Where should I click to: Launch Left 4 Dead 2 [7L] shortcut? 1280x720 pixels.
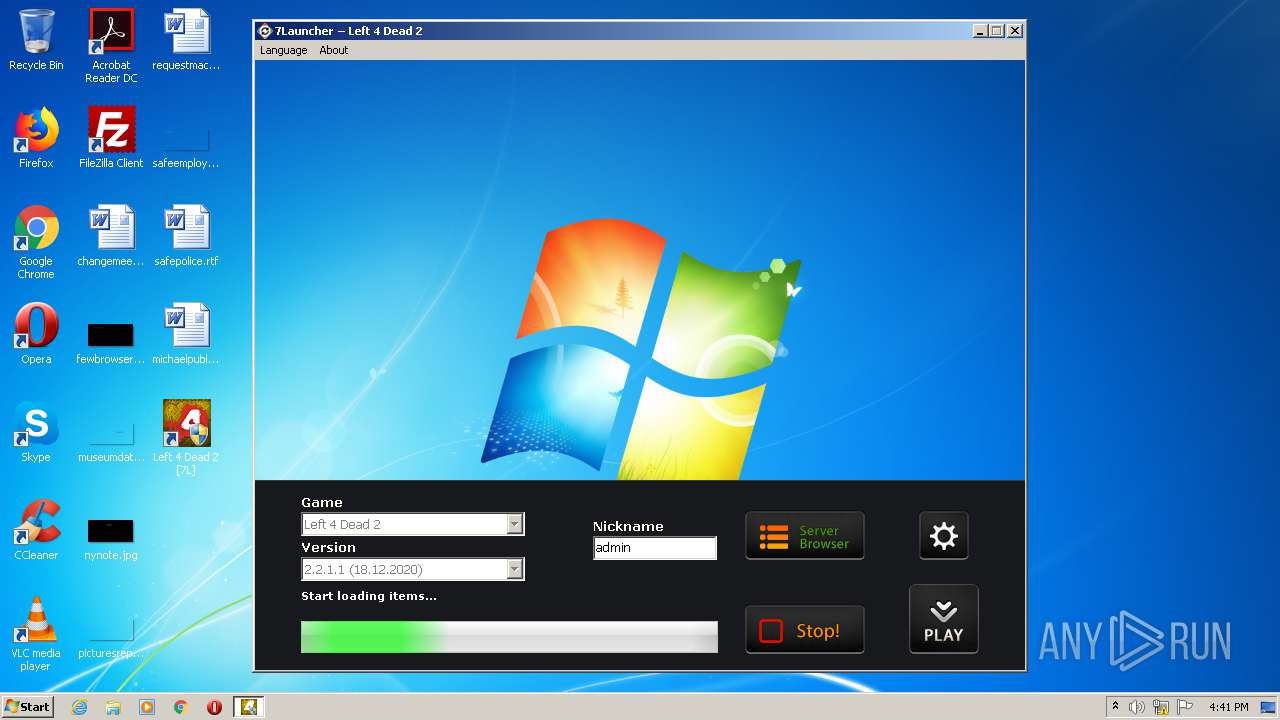click(x=186, y=438)
